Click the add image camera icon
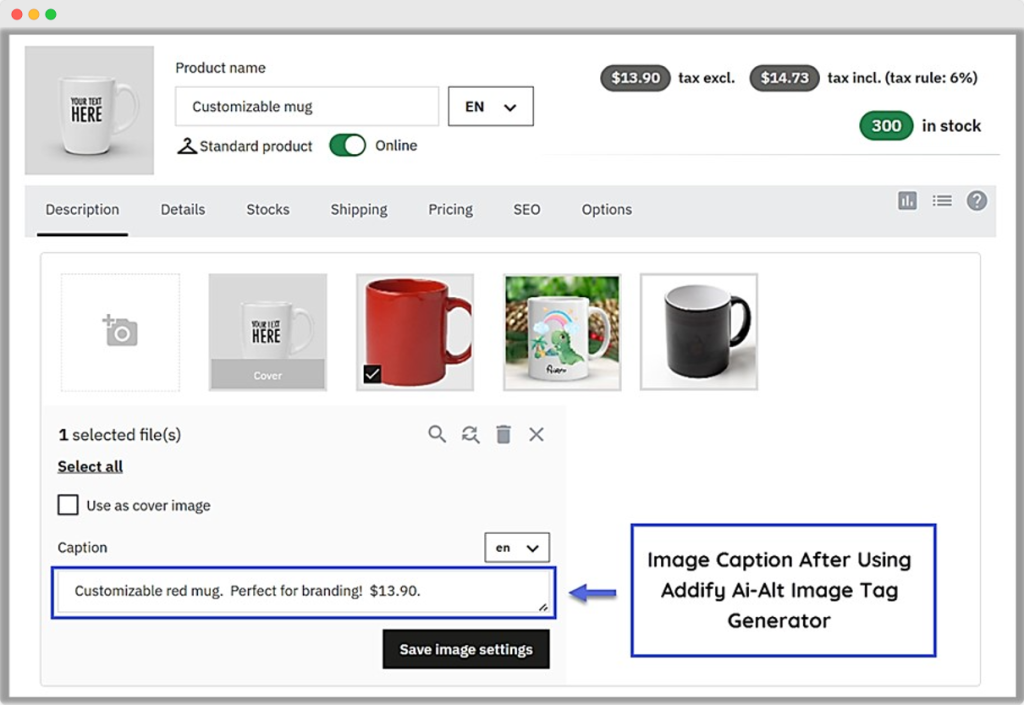Image resolution: width=1024 pixels, height=705 pixels. pyautogui.click(x=120, y=330)
